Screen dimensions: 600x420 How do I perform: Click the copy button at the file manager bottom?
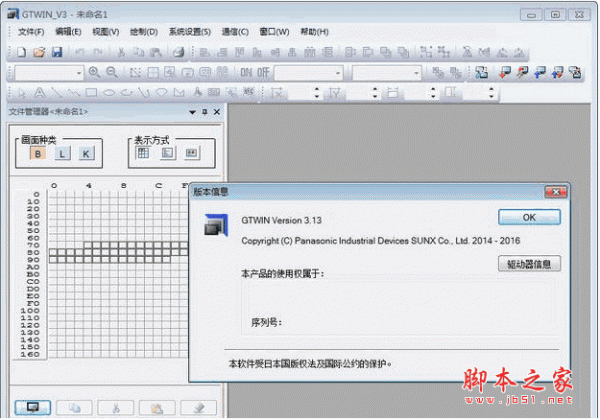point(74,408)
